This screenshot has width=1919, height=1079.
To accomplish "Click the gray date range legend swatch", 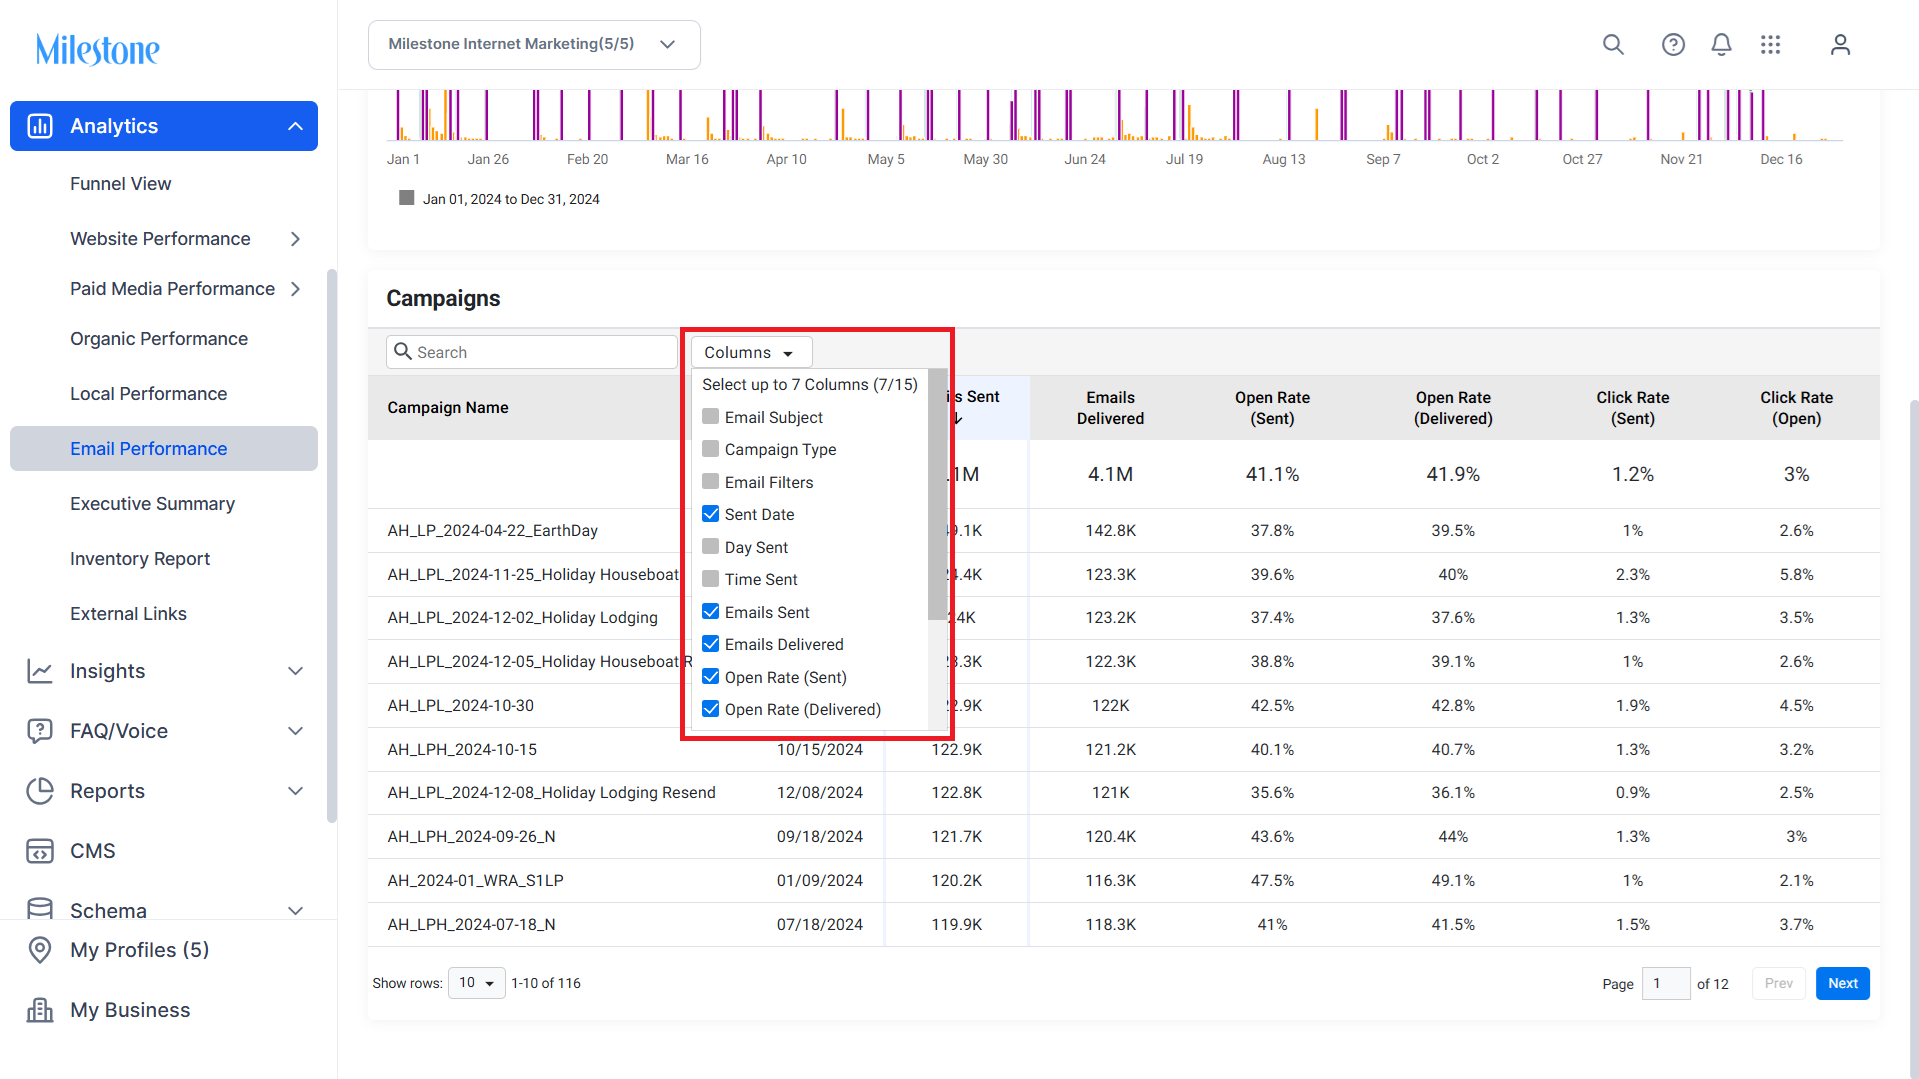I will 407,198.
